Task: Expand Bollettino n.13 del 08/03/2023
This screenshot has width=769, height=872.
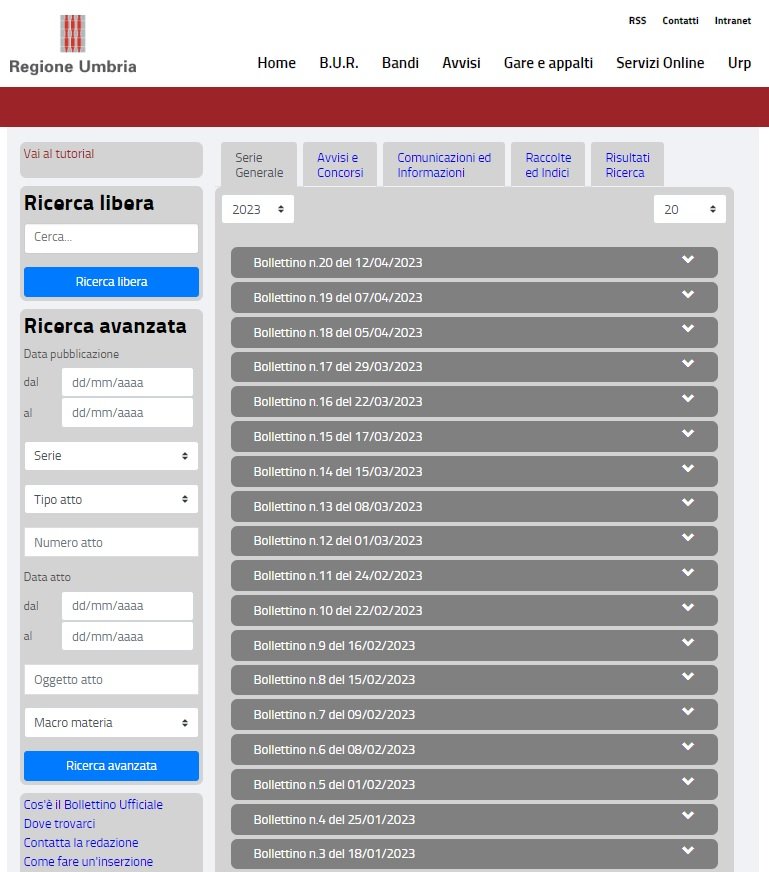Action: pyautogui.click(x=474, y=507)
